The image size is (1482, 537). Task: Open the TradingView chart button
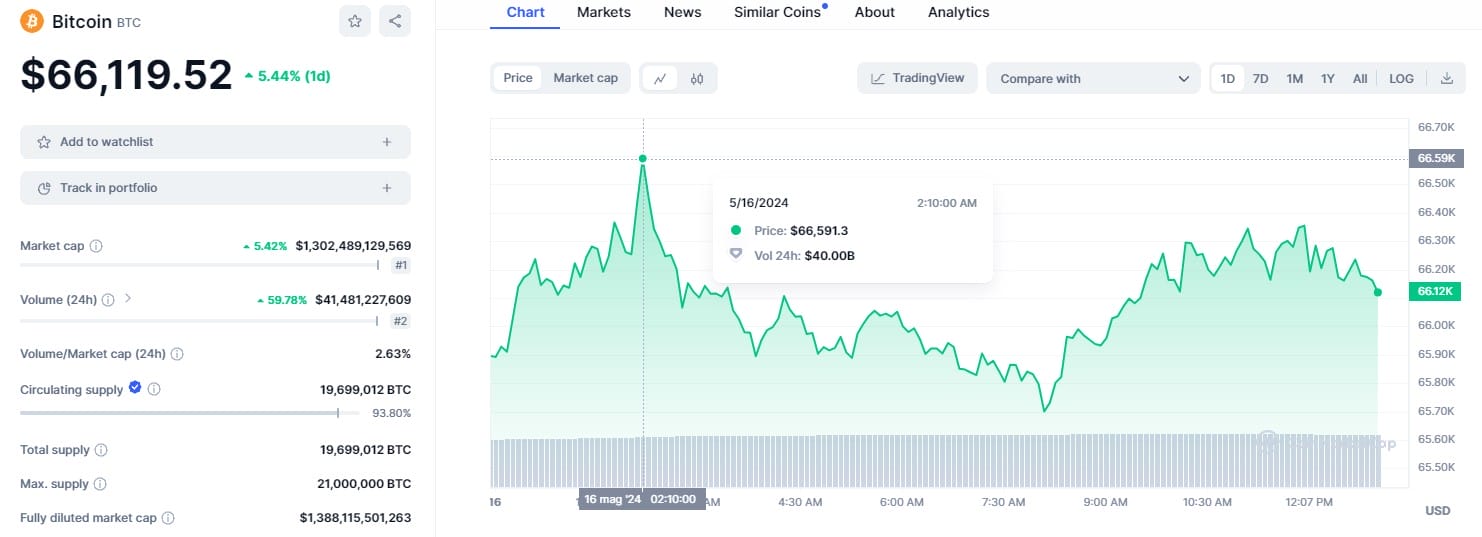[x=917, y=78]
